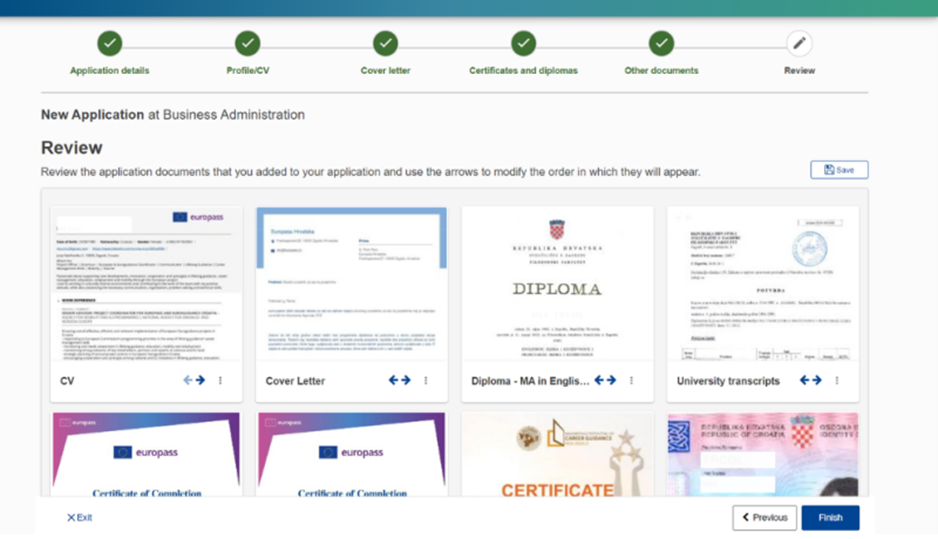
Task: Open the Croatian identity card thumbnail
Action: pyautogui.click(x=763, y=455)
